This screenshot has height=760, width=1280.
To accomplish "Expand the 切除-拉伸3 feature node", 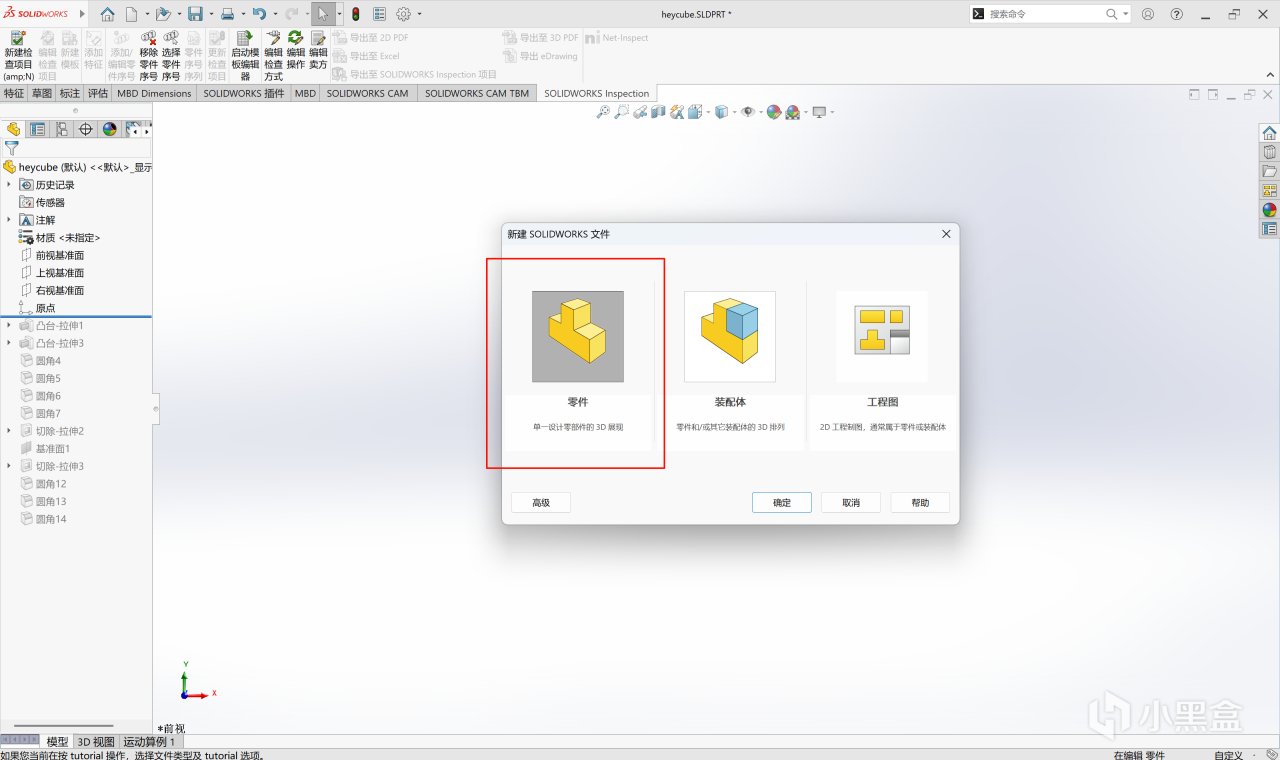I will 9,466.
